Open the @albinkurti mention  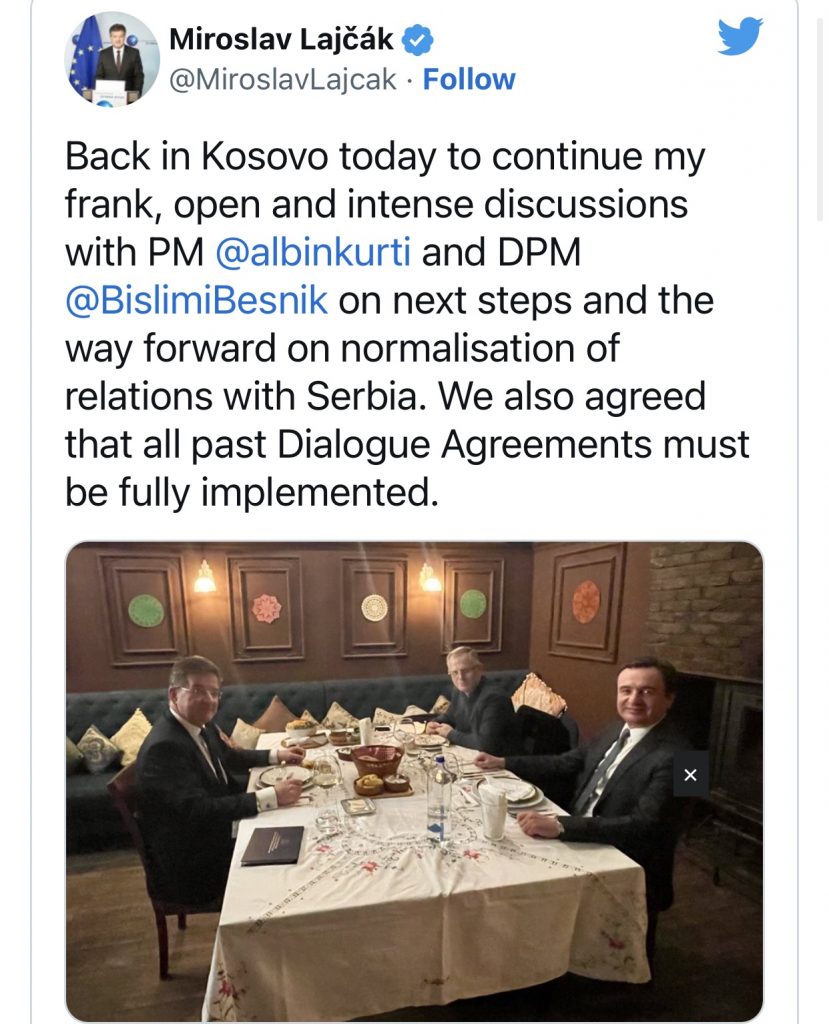(x=313, y=252)
